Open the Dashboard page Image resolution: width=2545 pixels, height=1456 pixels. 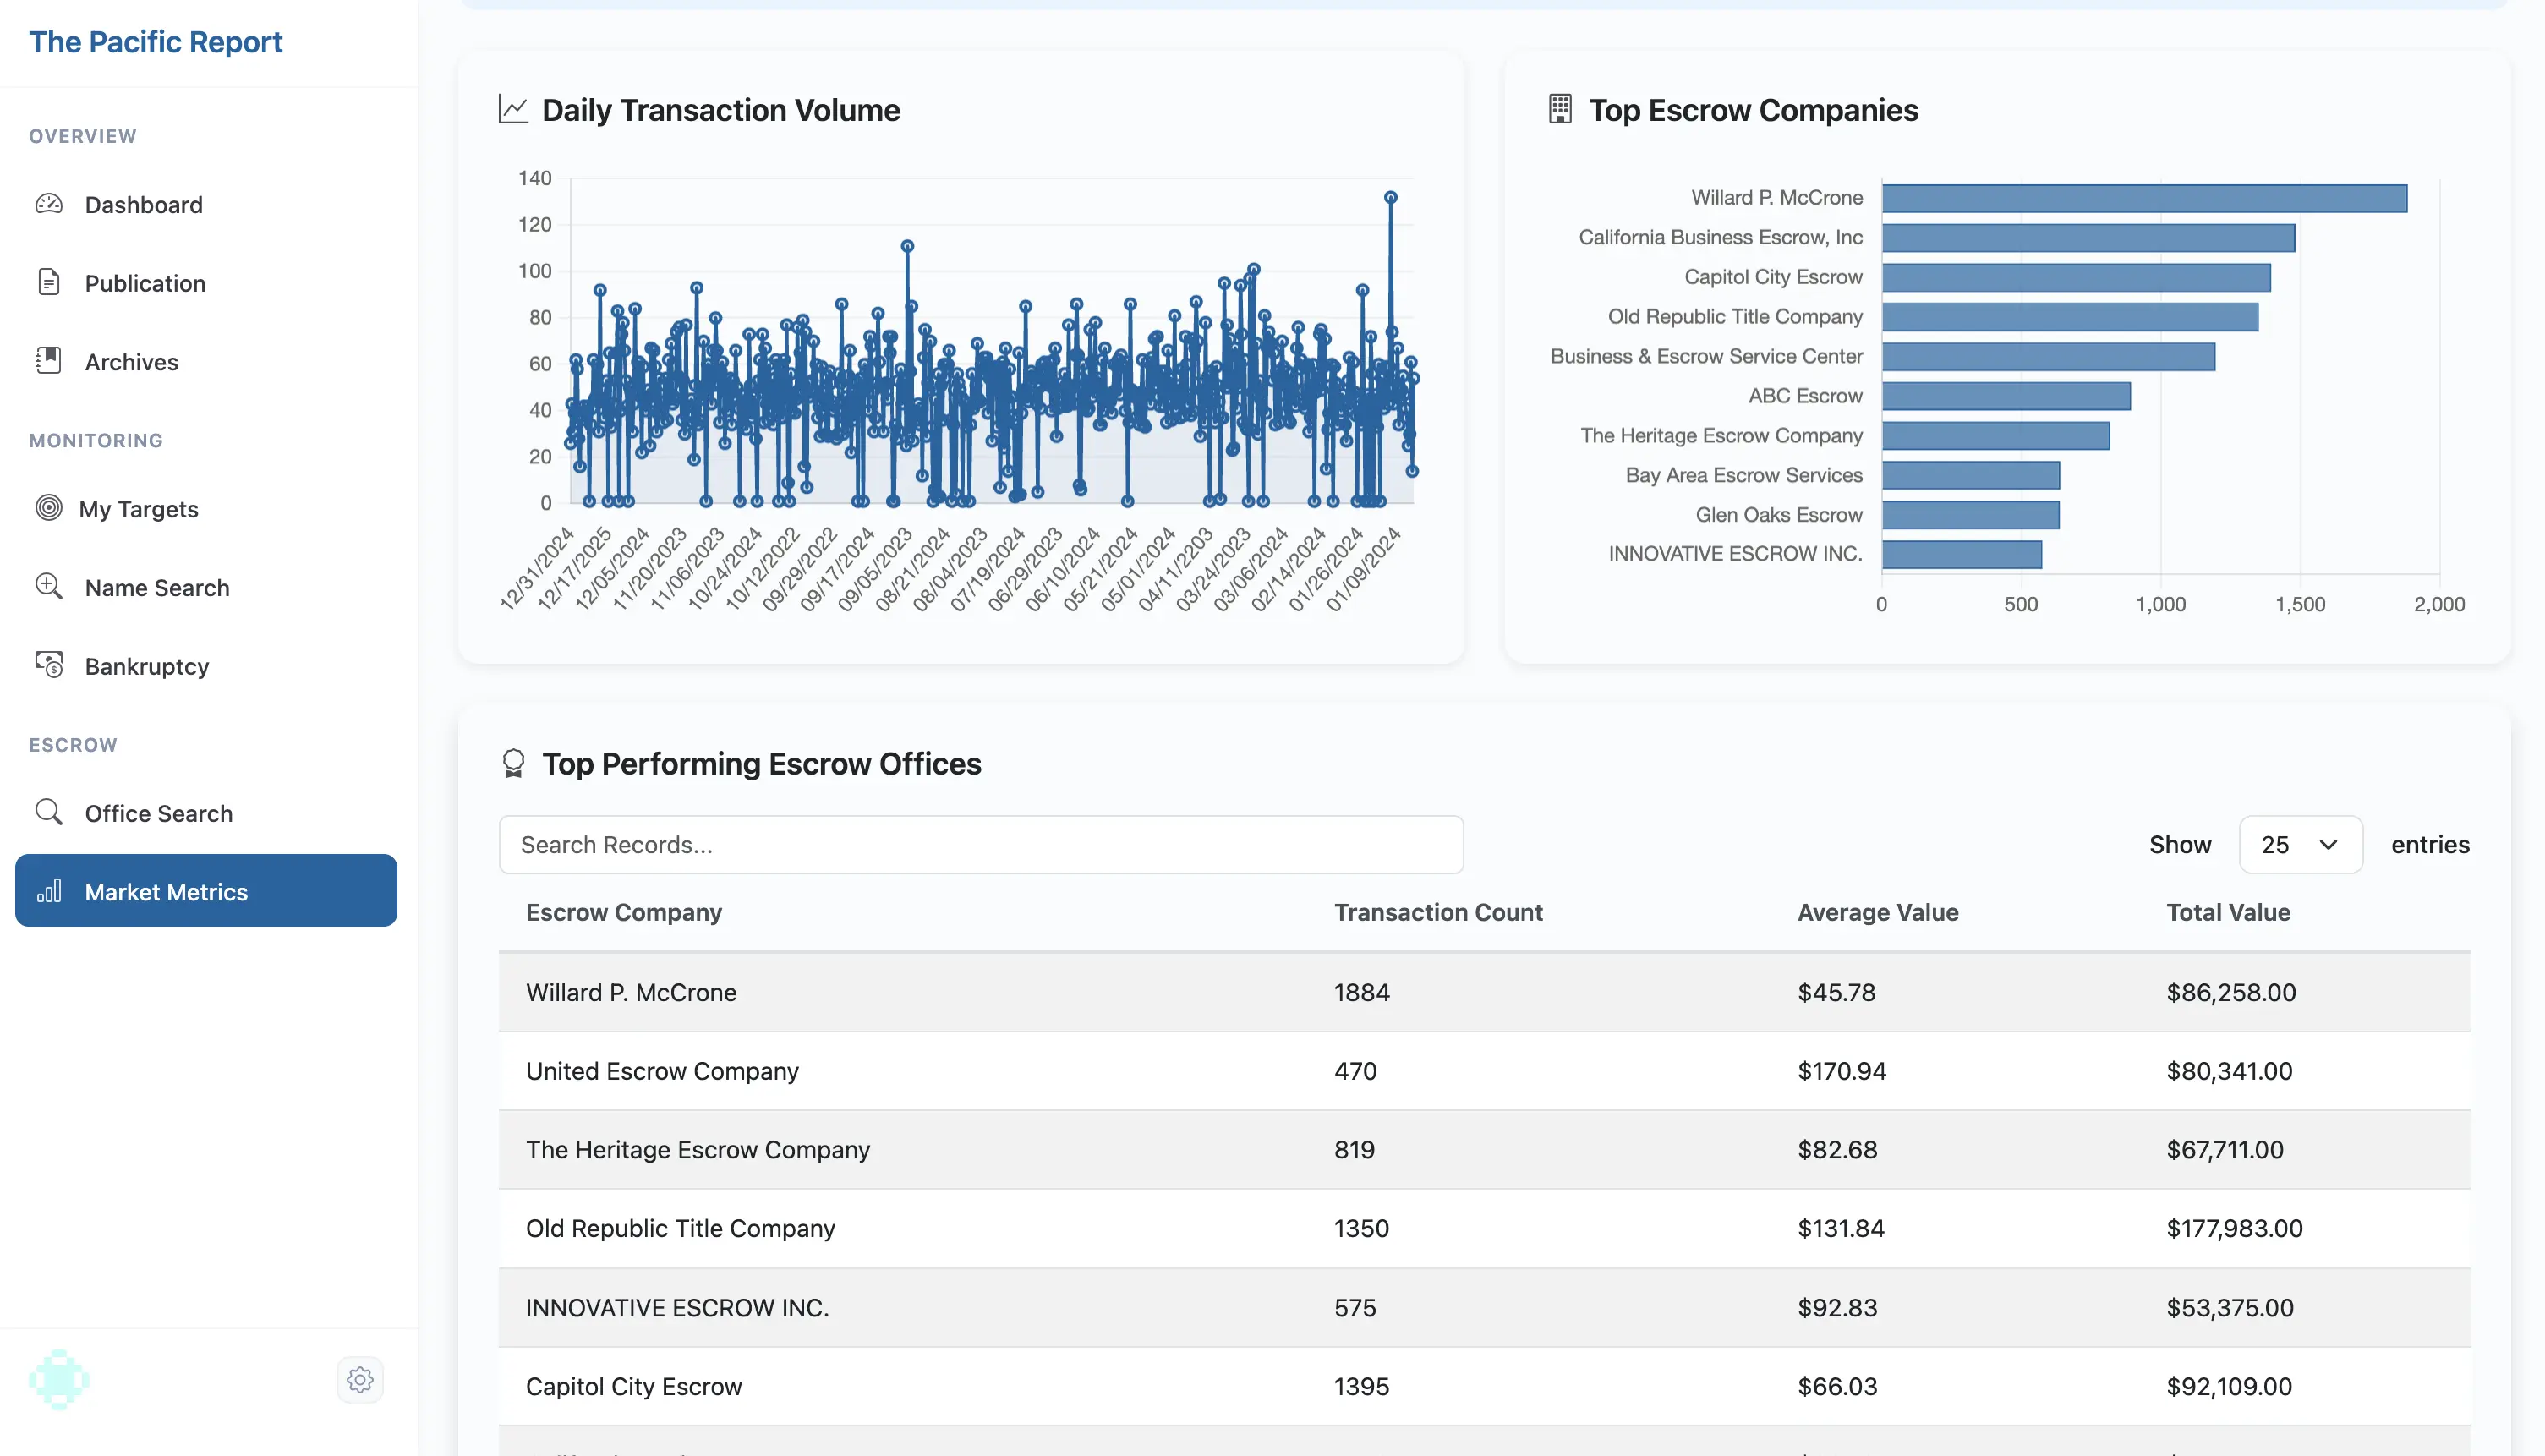pos(207,204)
